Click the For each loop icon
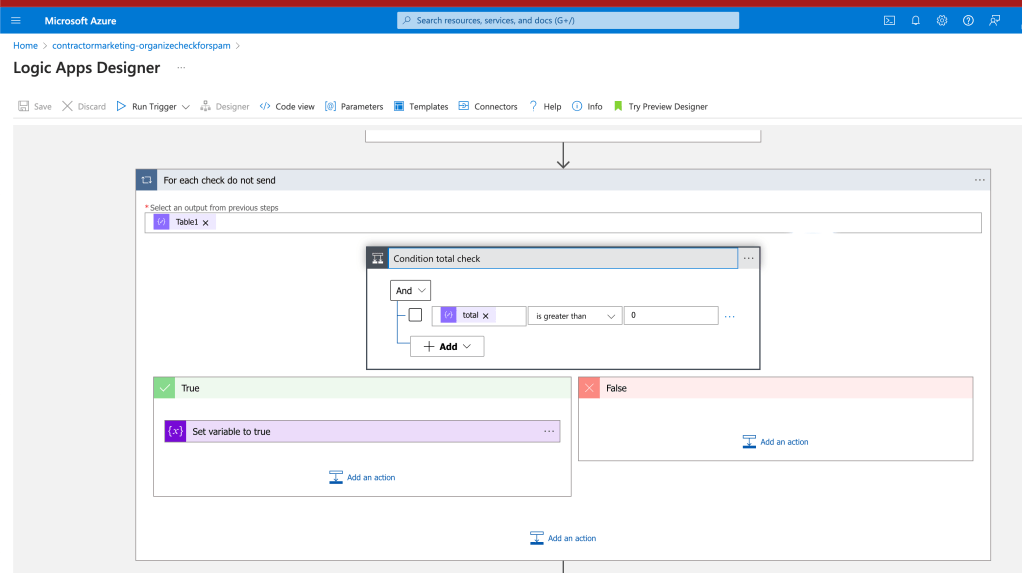The height and width of the screenshot is (573, 1022). [x=147, y=180]
